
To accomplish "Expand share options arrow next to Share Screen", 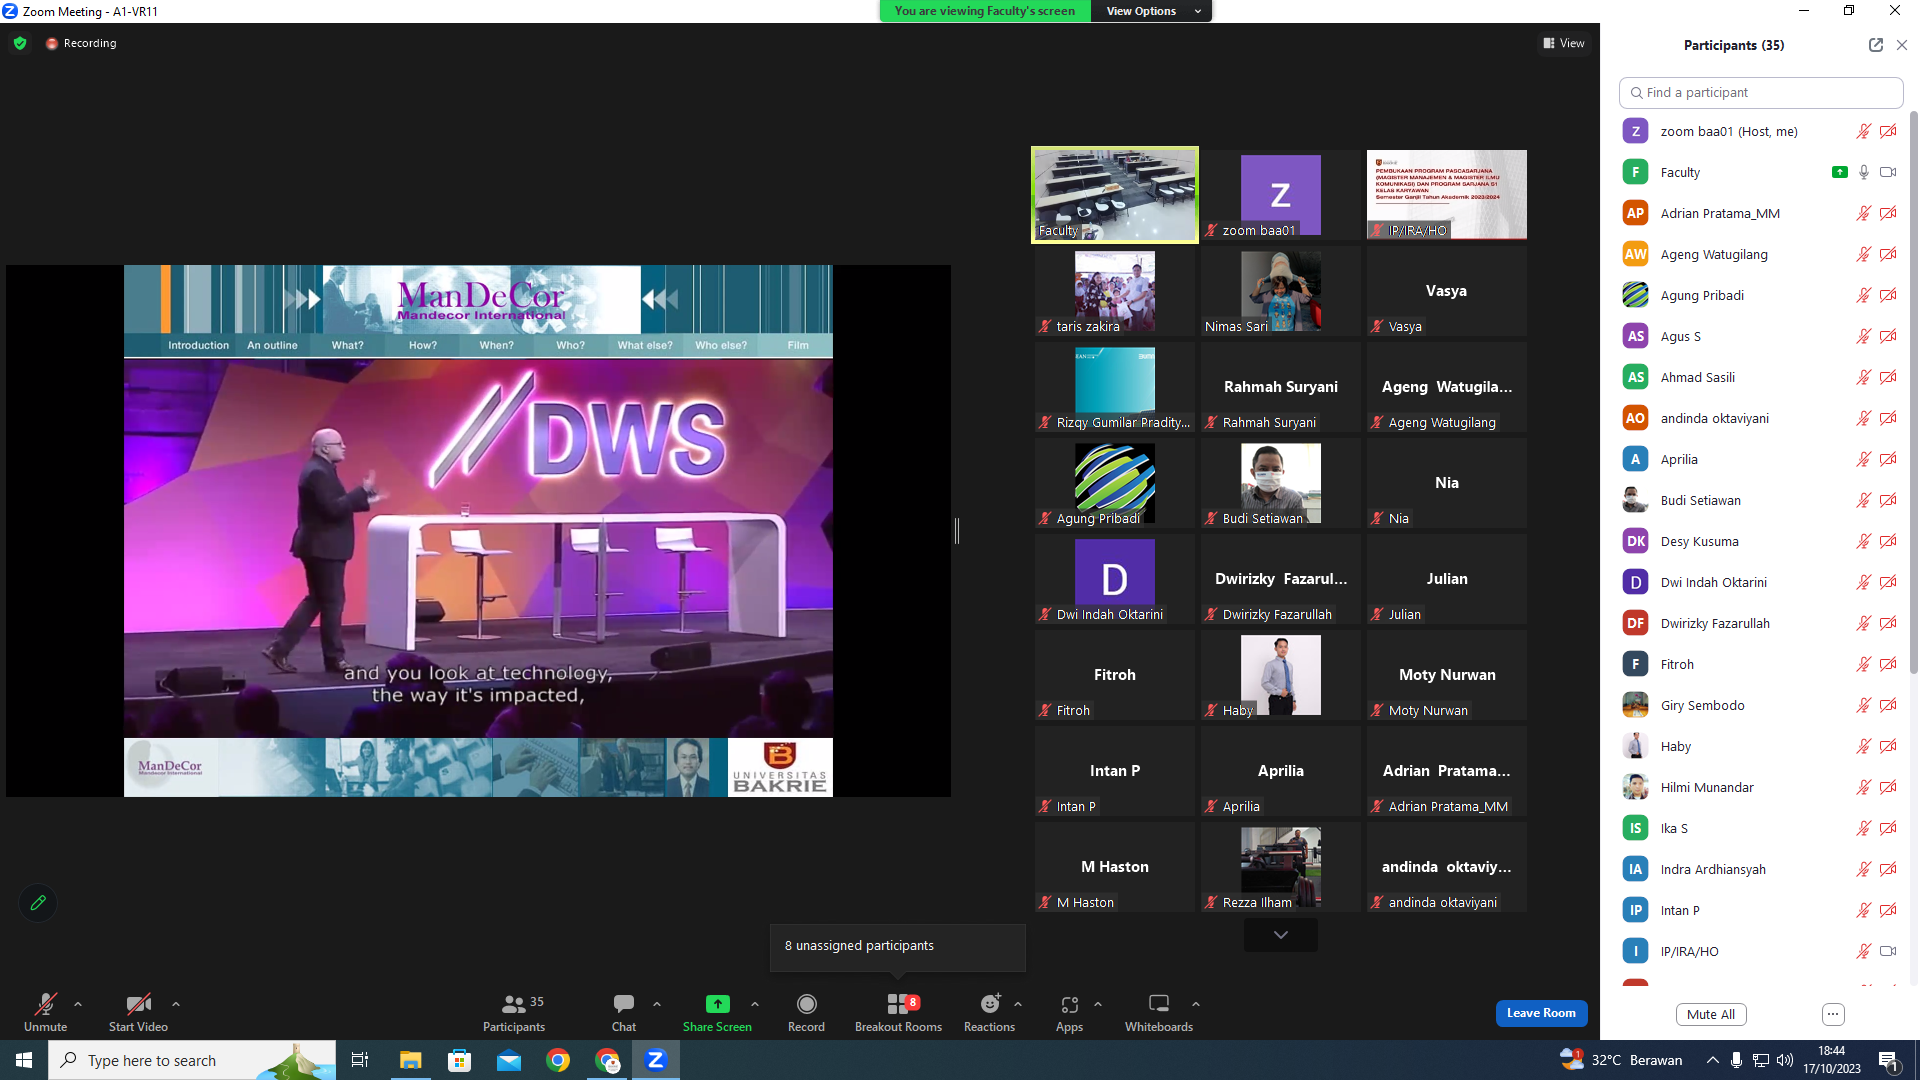I will pos(755,1004).
